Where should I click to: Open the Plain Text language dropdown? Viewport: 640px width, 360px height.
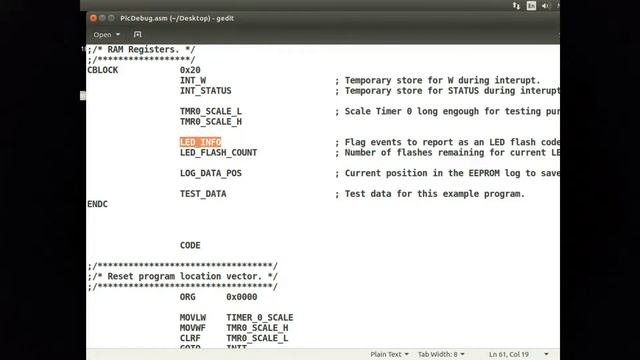(389, 354)
